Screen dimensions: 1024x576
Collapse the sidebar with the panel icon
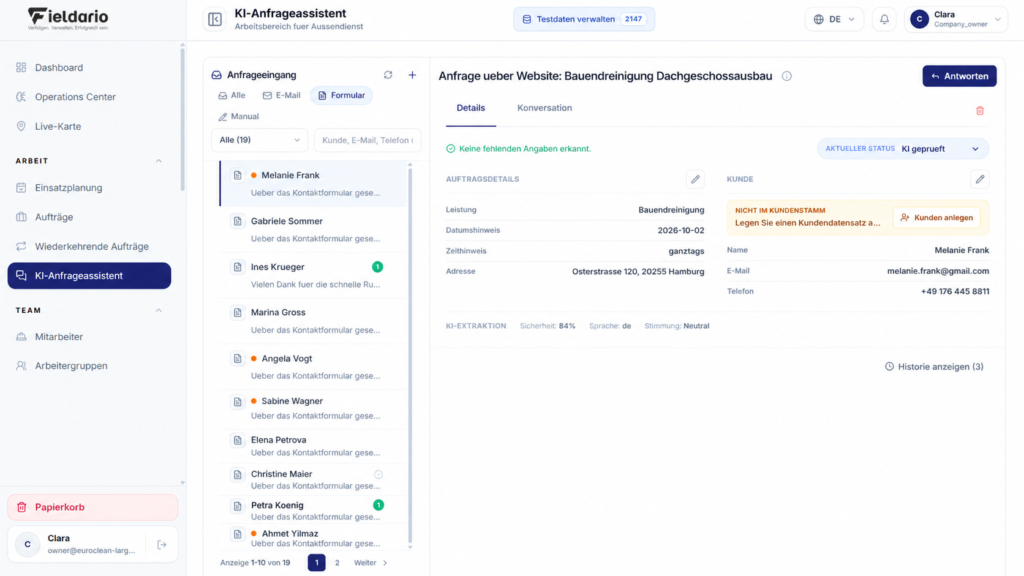pyautogui.click(x=215, y=20)
